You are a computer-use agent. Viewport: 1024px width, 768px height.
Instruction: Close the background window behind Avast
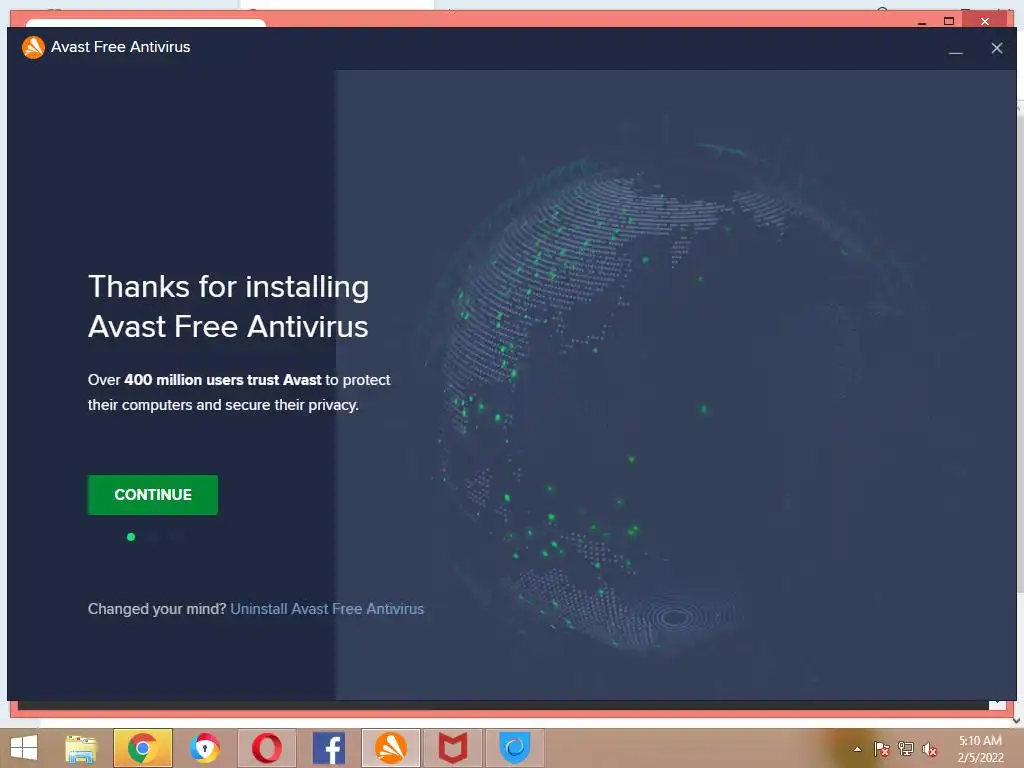click(985, 22)
